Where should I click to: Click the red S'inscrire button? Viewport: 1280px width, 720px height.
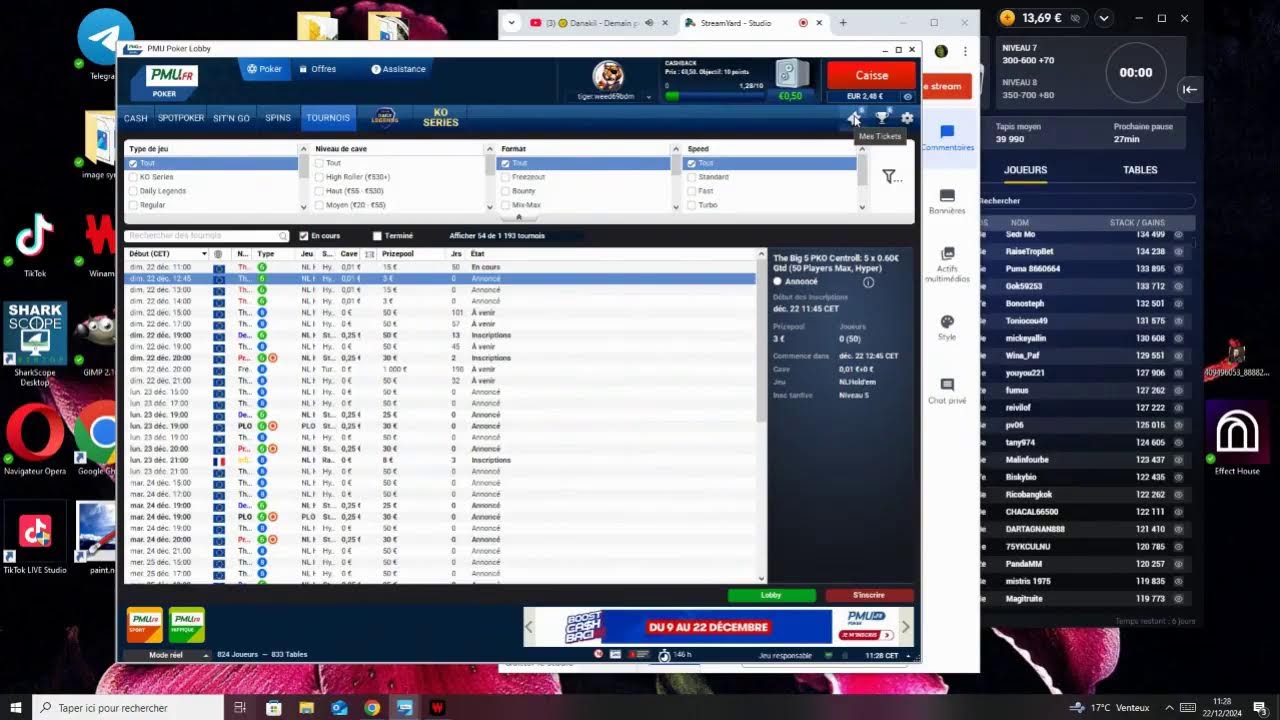click(x=869, y=595)
